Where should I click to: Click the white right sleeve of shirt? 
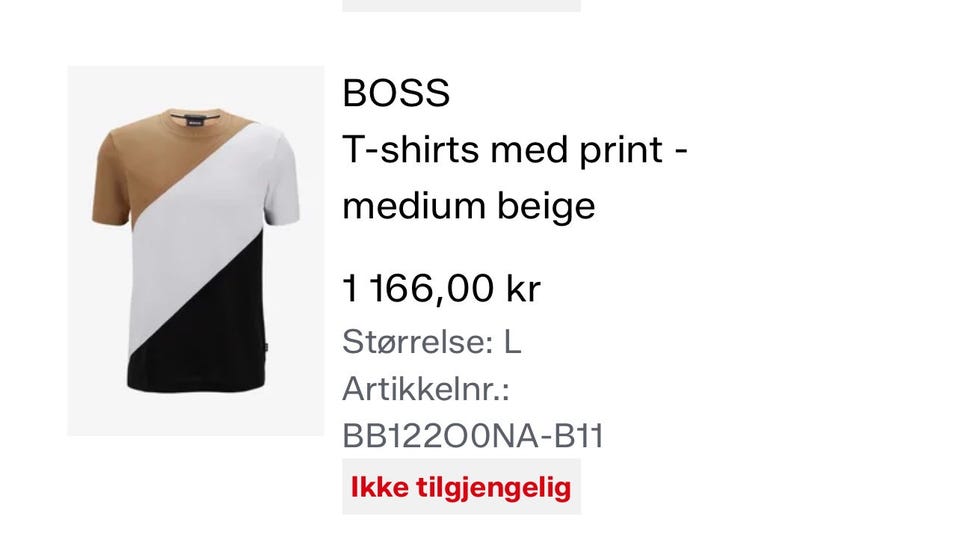(x=282, y=181)
